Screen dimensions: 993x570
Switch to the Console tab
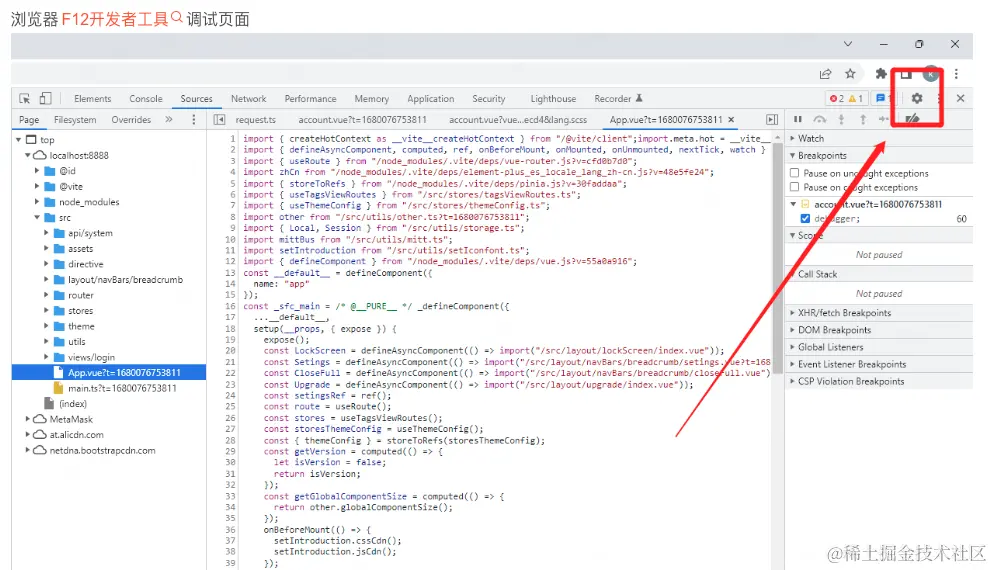tap(146, 99)
